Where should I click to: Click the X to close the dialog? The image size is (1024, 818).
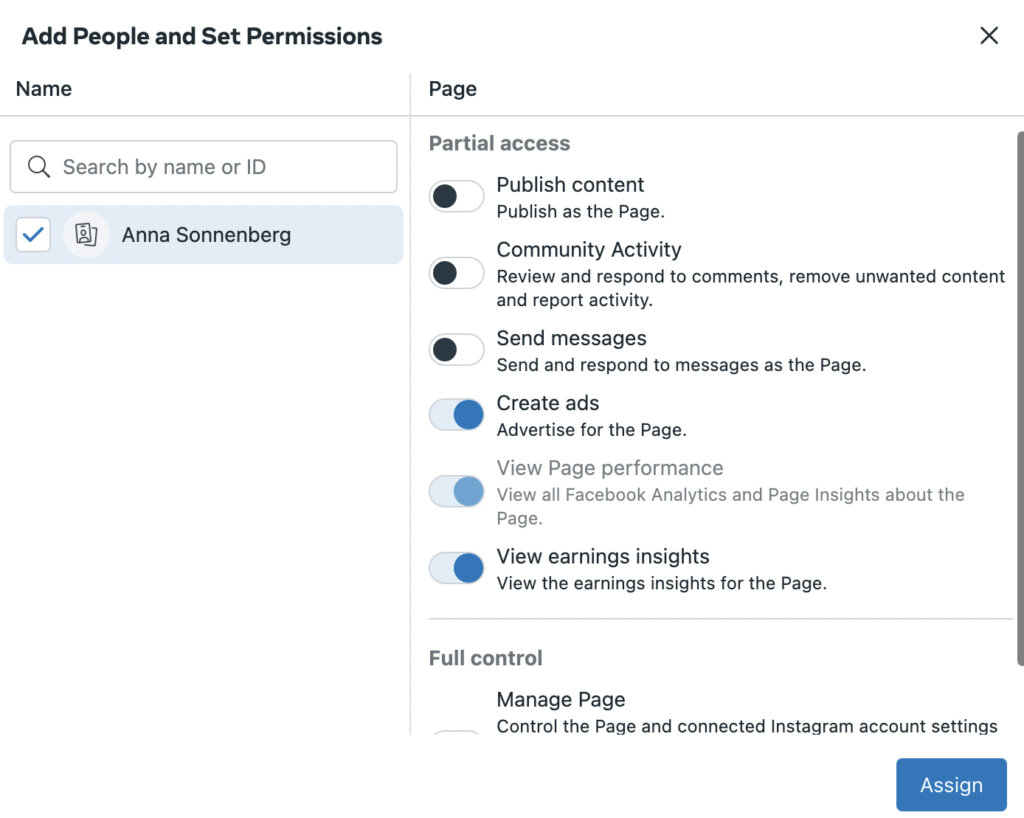pos(989,35)
